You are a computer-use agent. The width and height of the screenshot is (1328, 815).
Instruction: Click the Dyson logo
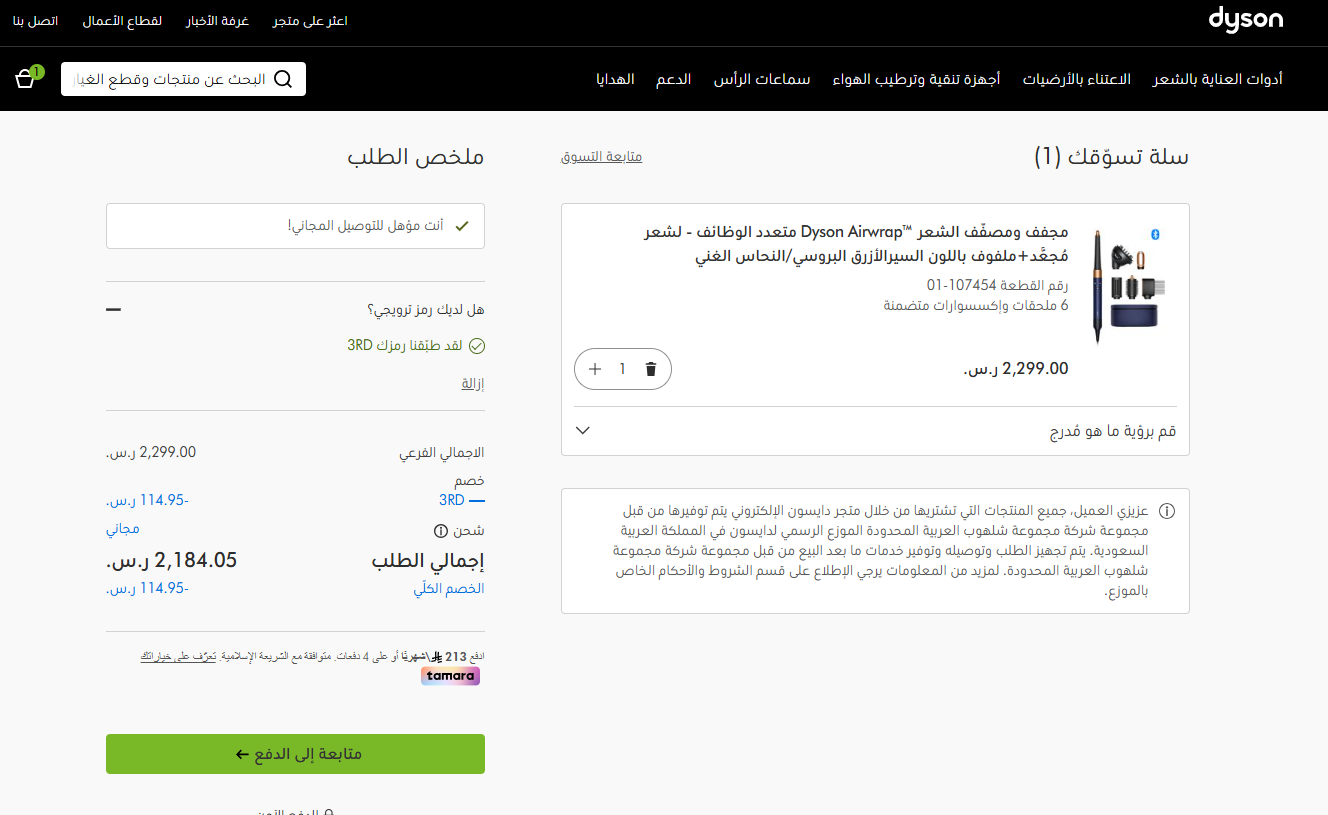[1245, 20]
